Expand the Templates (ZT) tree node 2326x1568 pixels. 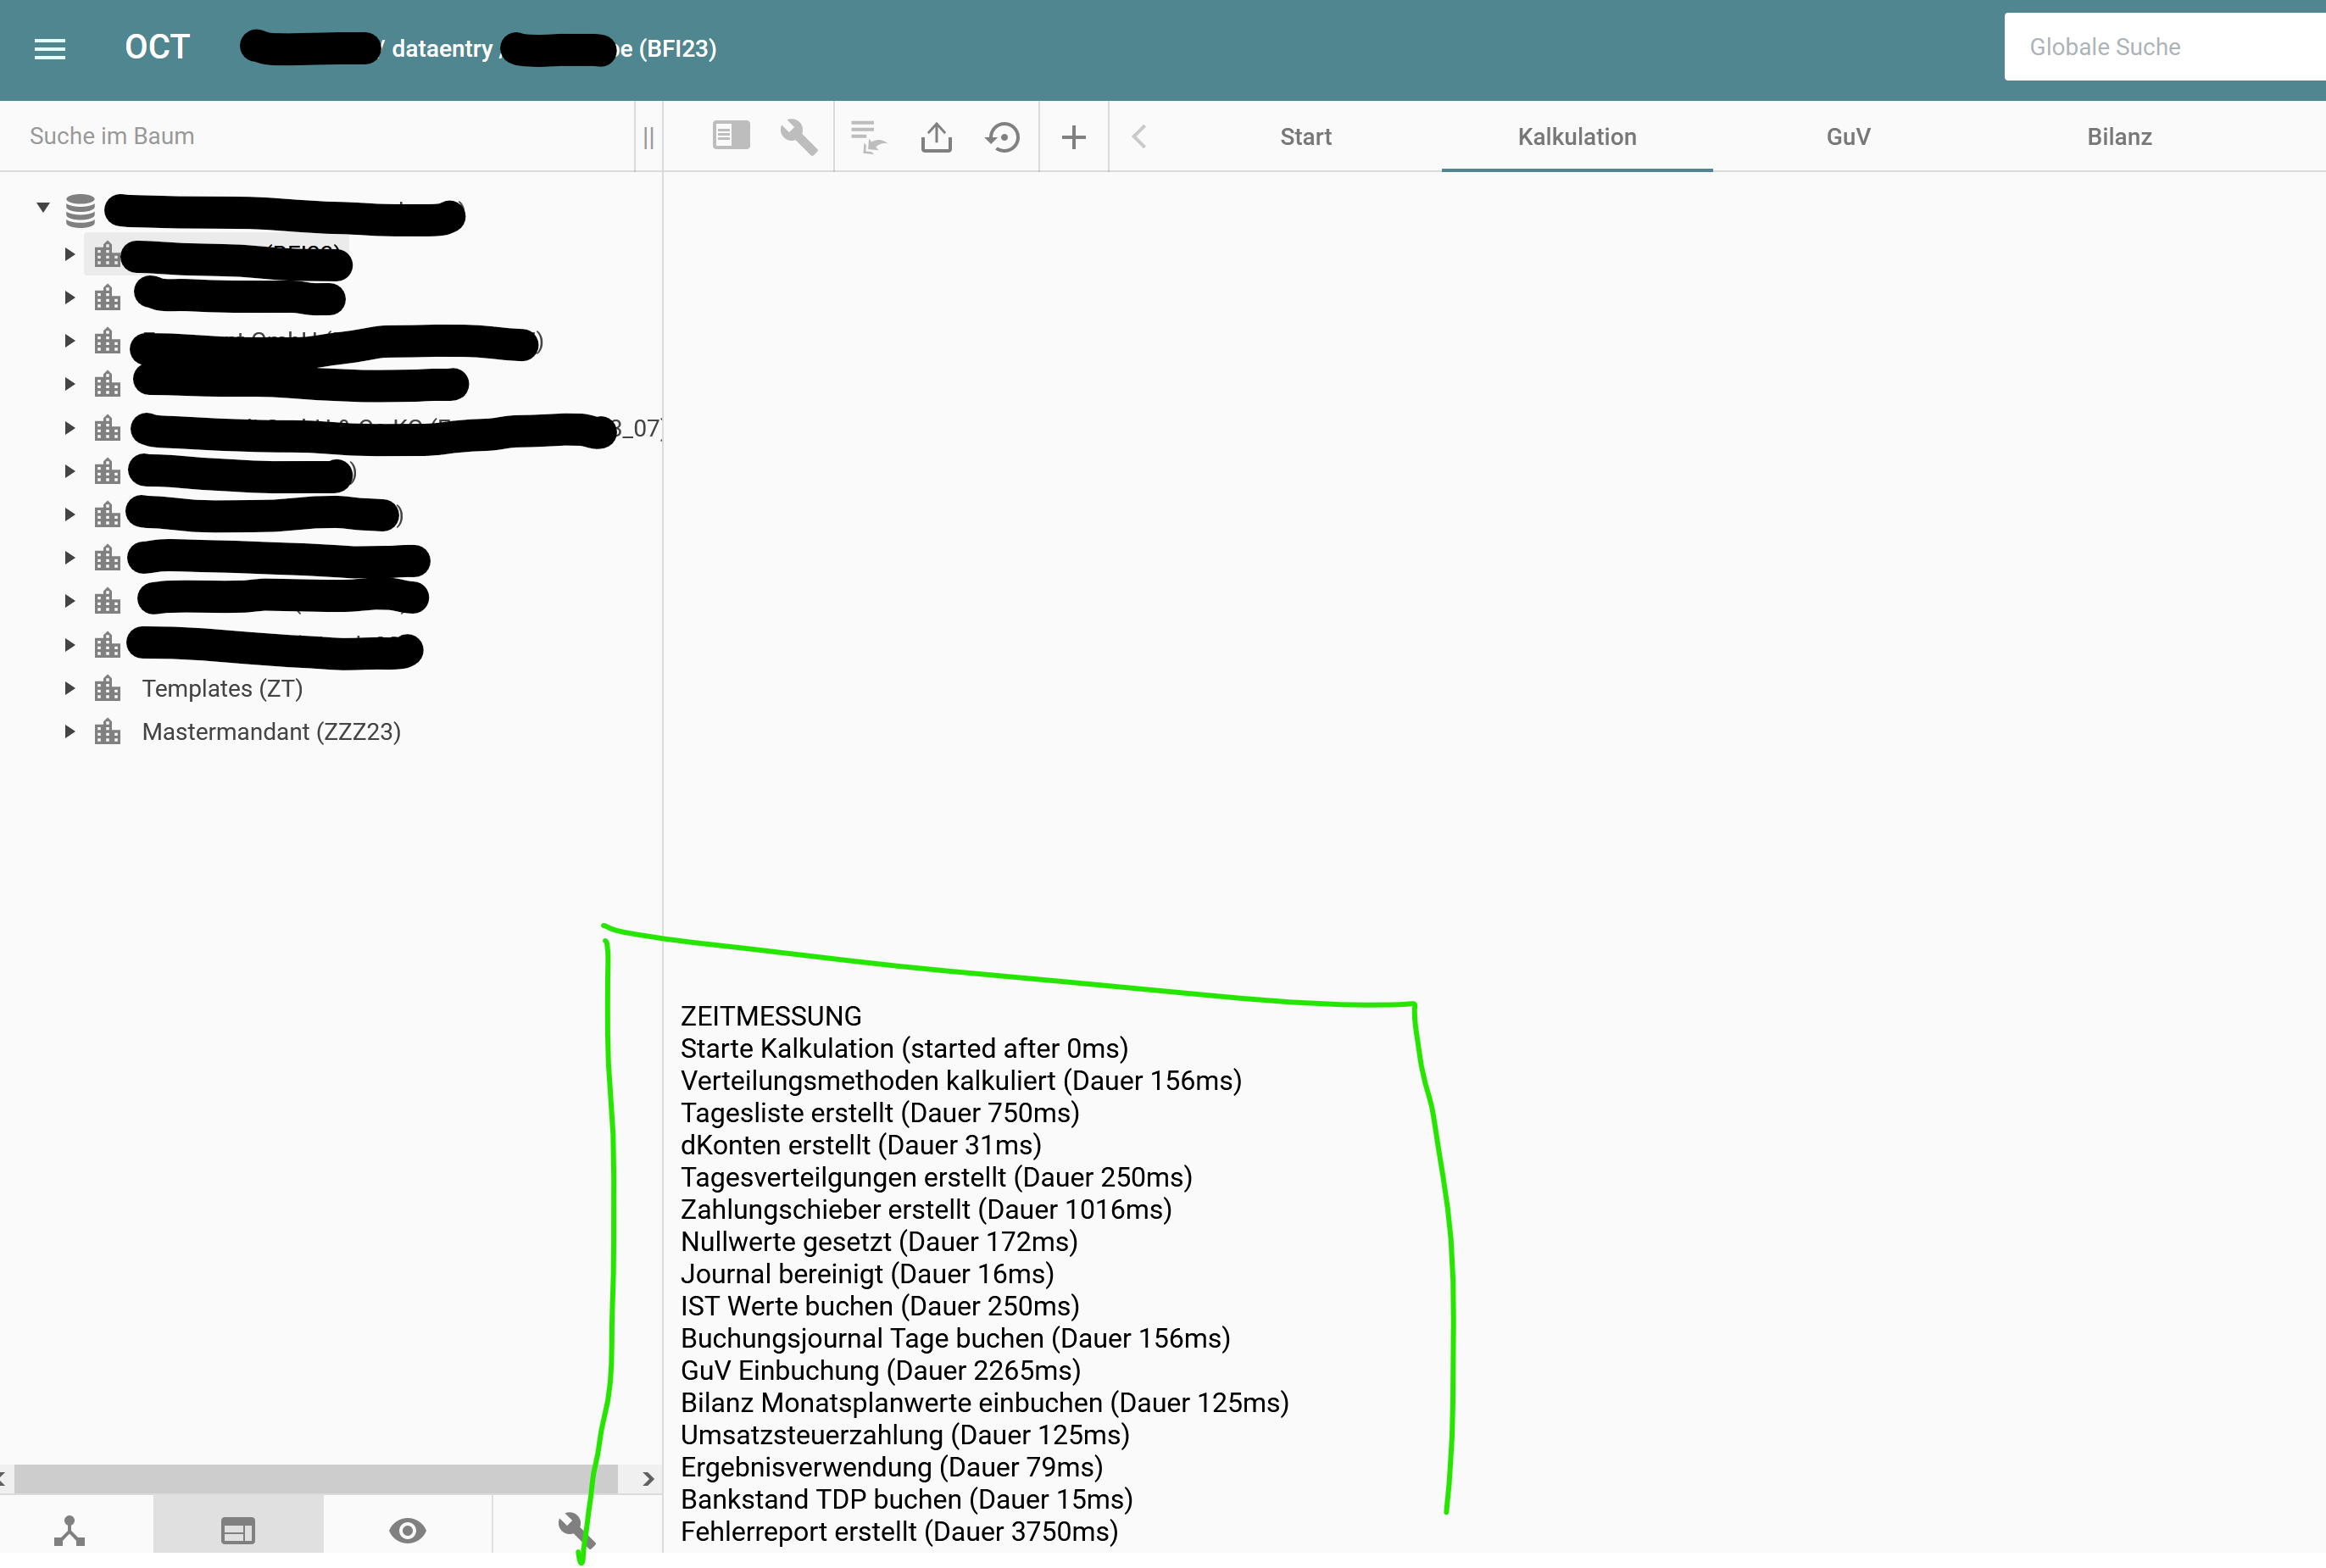coord(69,688)
